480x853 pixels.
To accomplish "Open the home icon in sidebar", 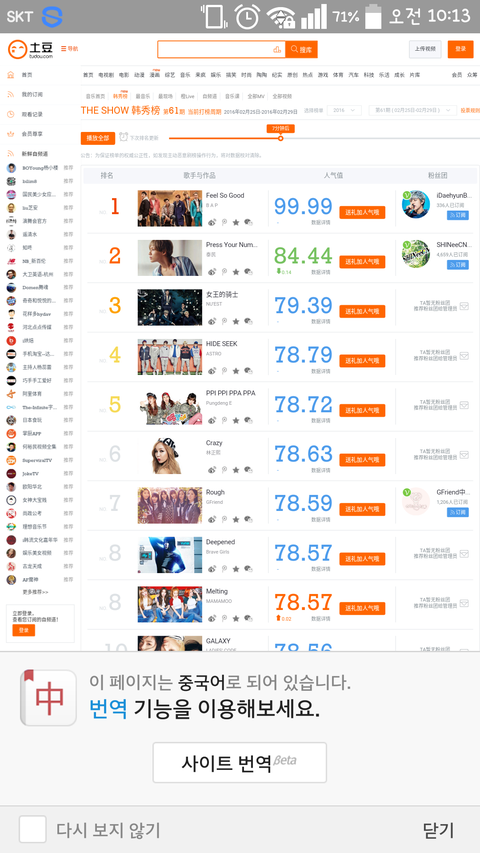I will (x=10, y=75).
